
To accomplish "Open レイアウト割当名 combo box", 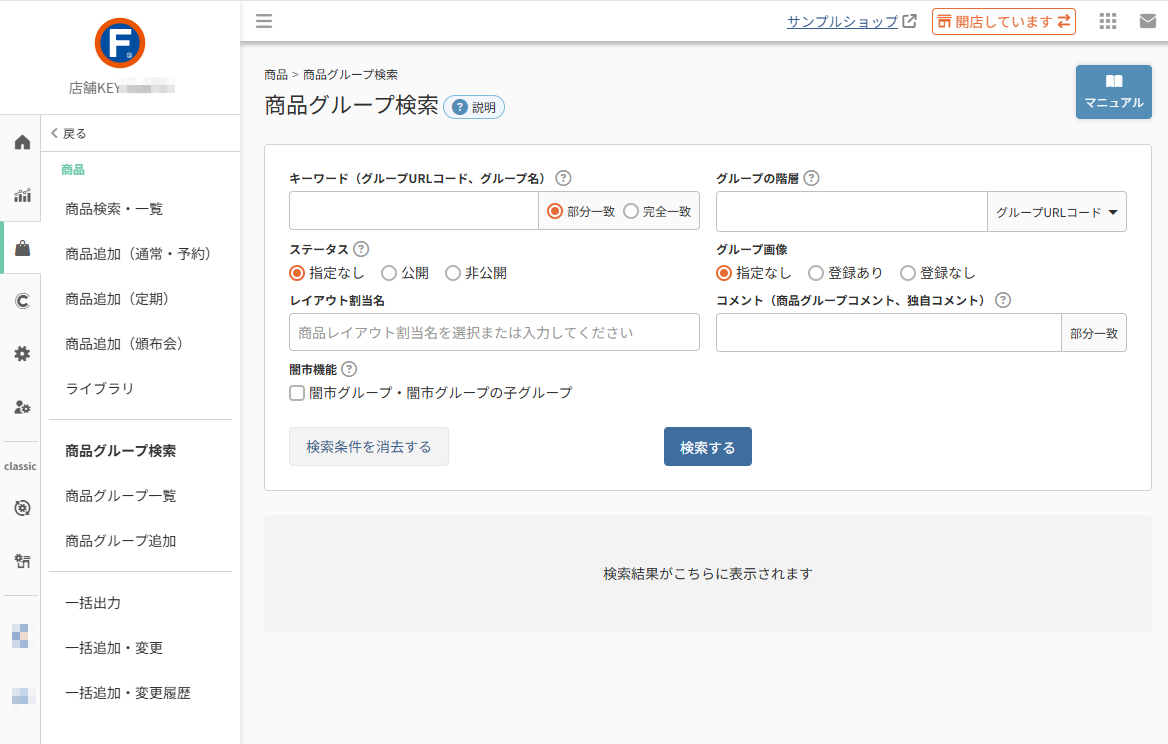I will tap(494, 332).
